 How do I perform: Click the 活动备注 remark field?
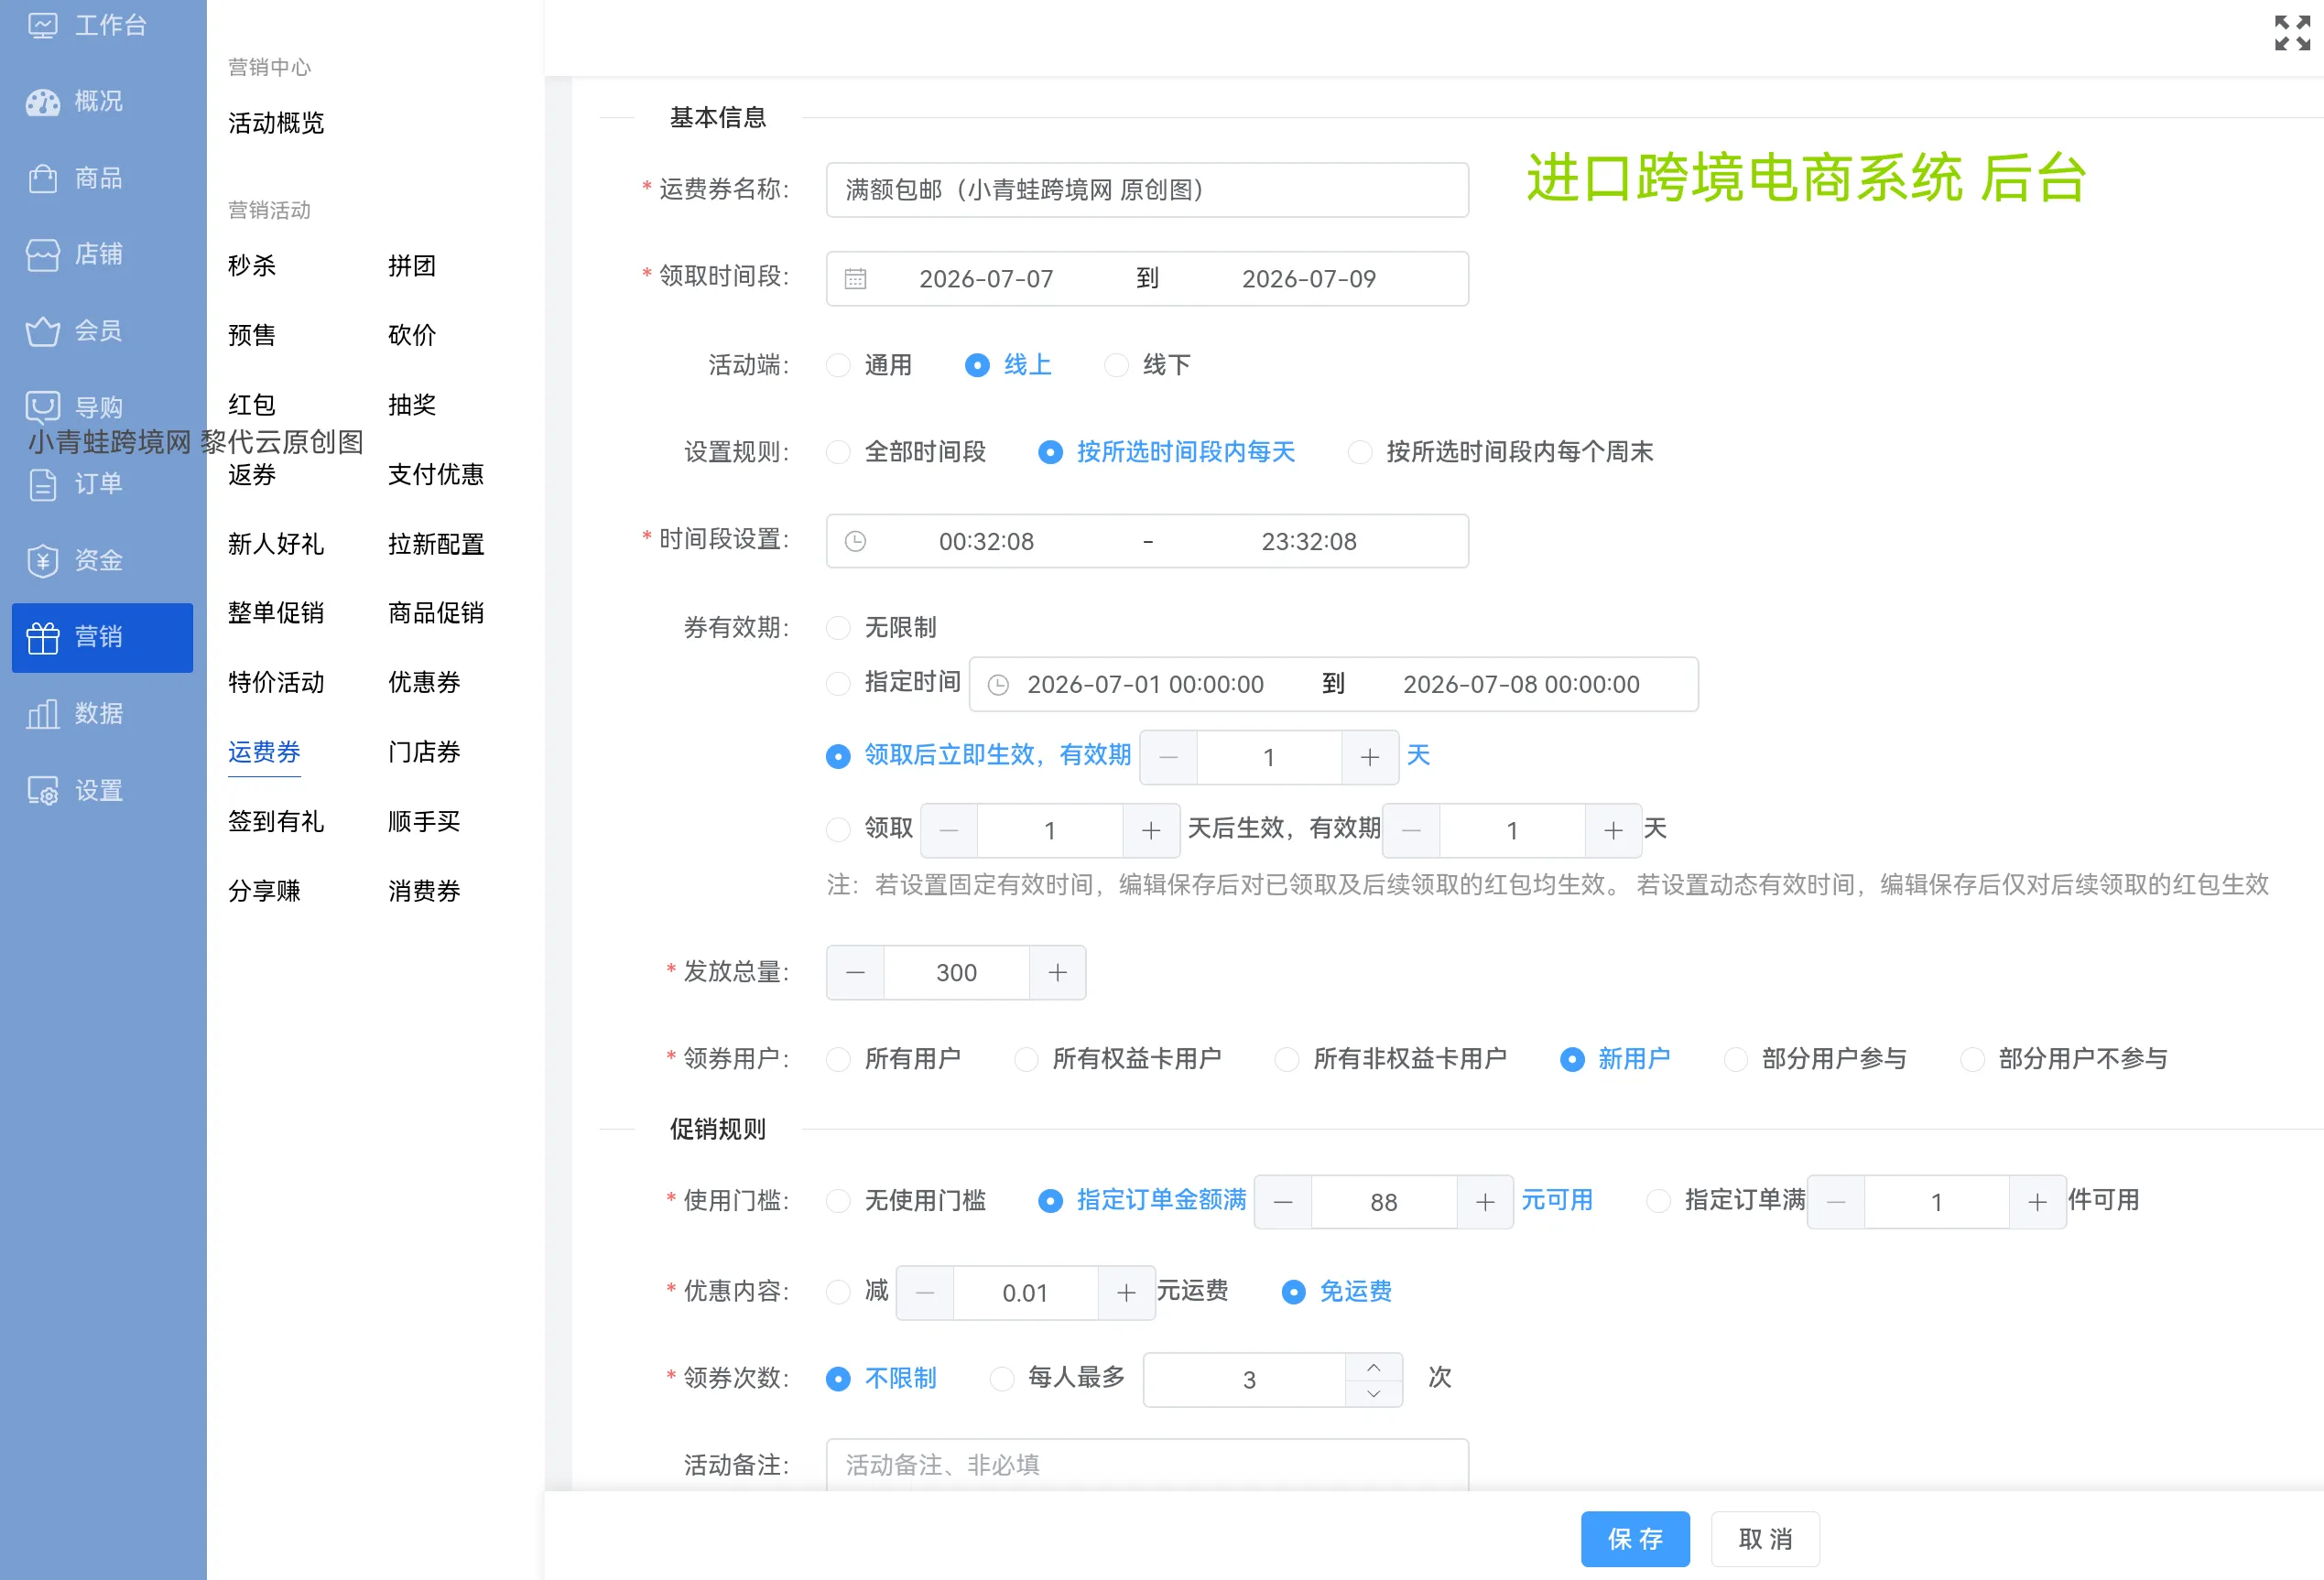coord(1147,1465)
